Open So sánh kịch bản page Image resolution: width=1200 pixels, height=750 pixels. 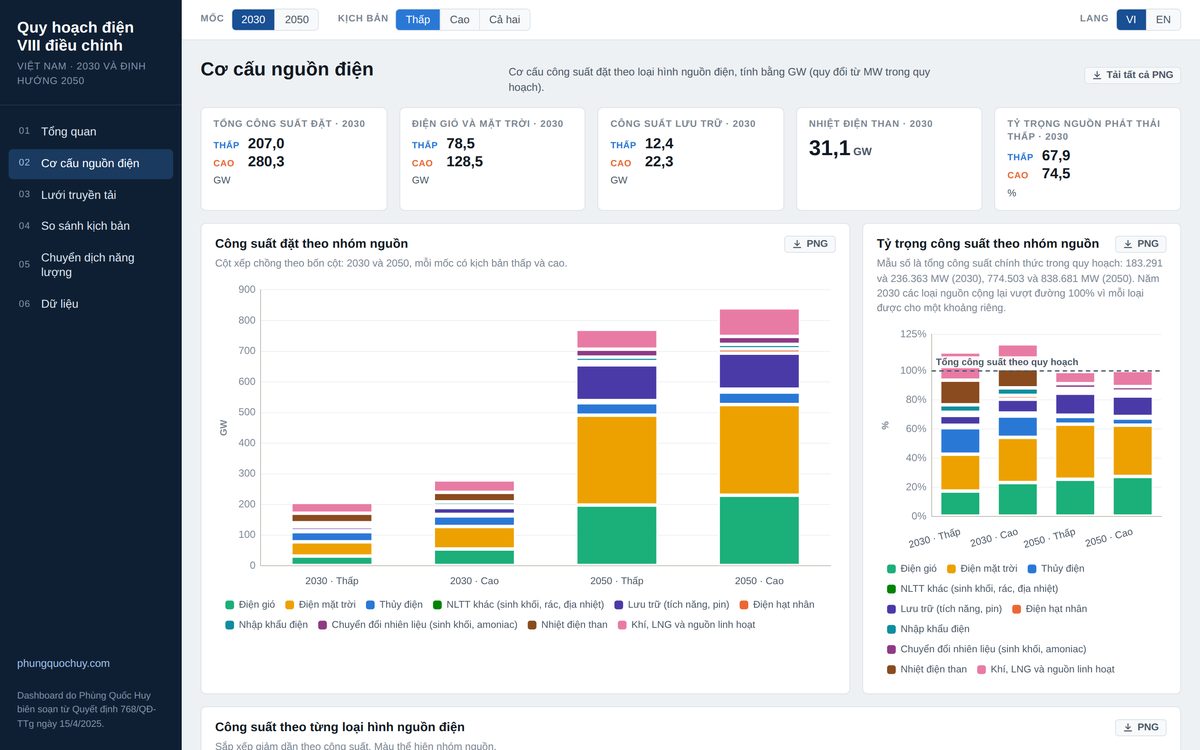(91, 226)
